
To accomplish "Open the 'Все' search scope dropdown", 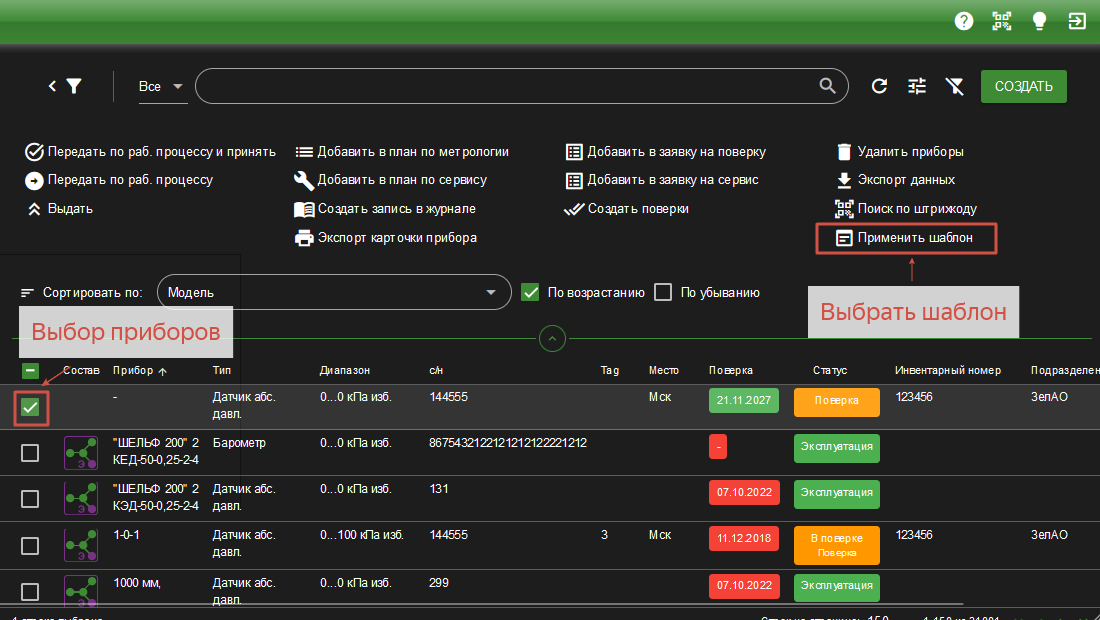I will click(x=162, y=86).
